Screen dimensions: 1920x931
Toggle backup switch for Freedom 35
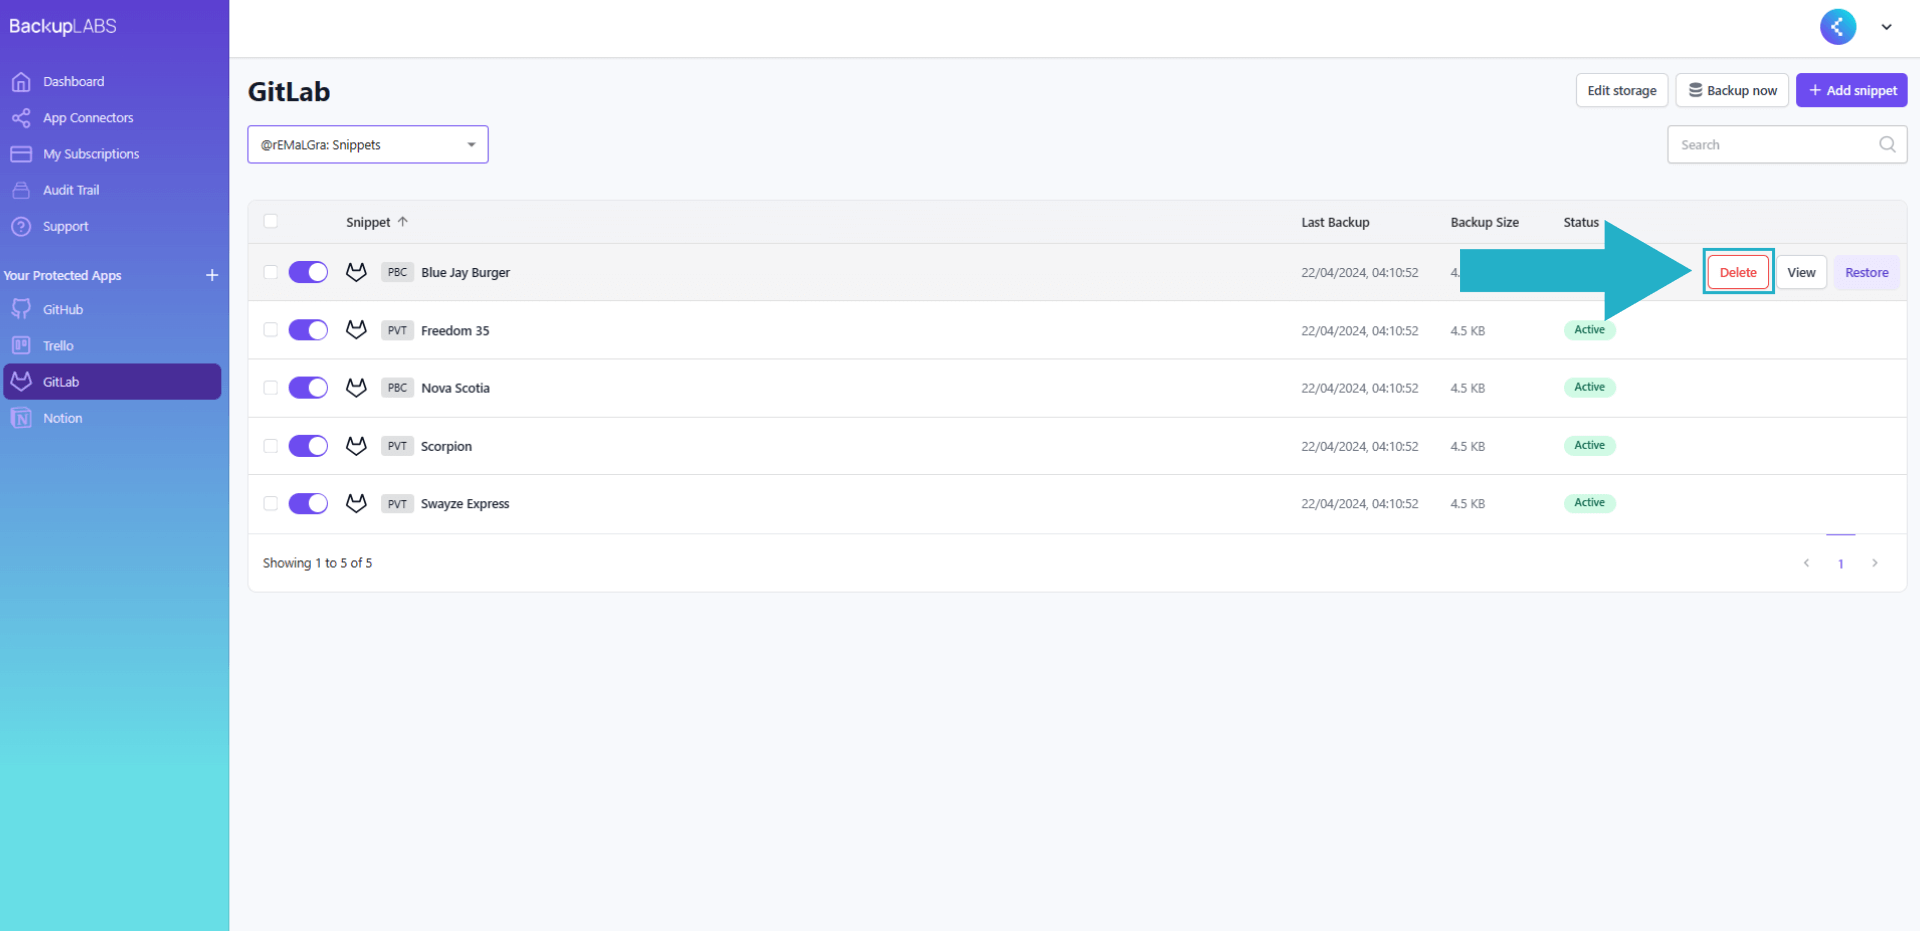tap(308, 330)
